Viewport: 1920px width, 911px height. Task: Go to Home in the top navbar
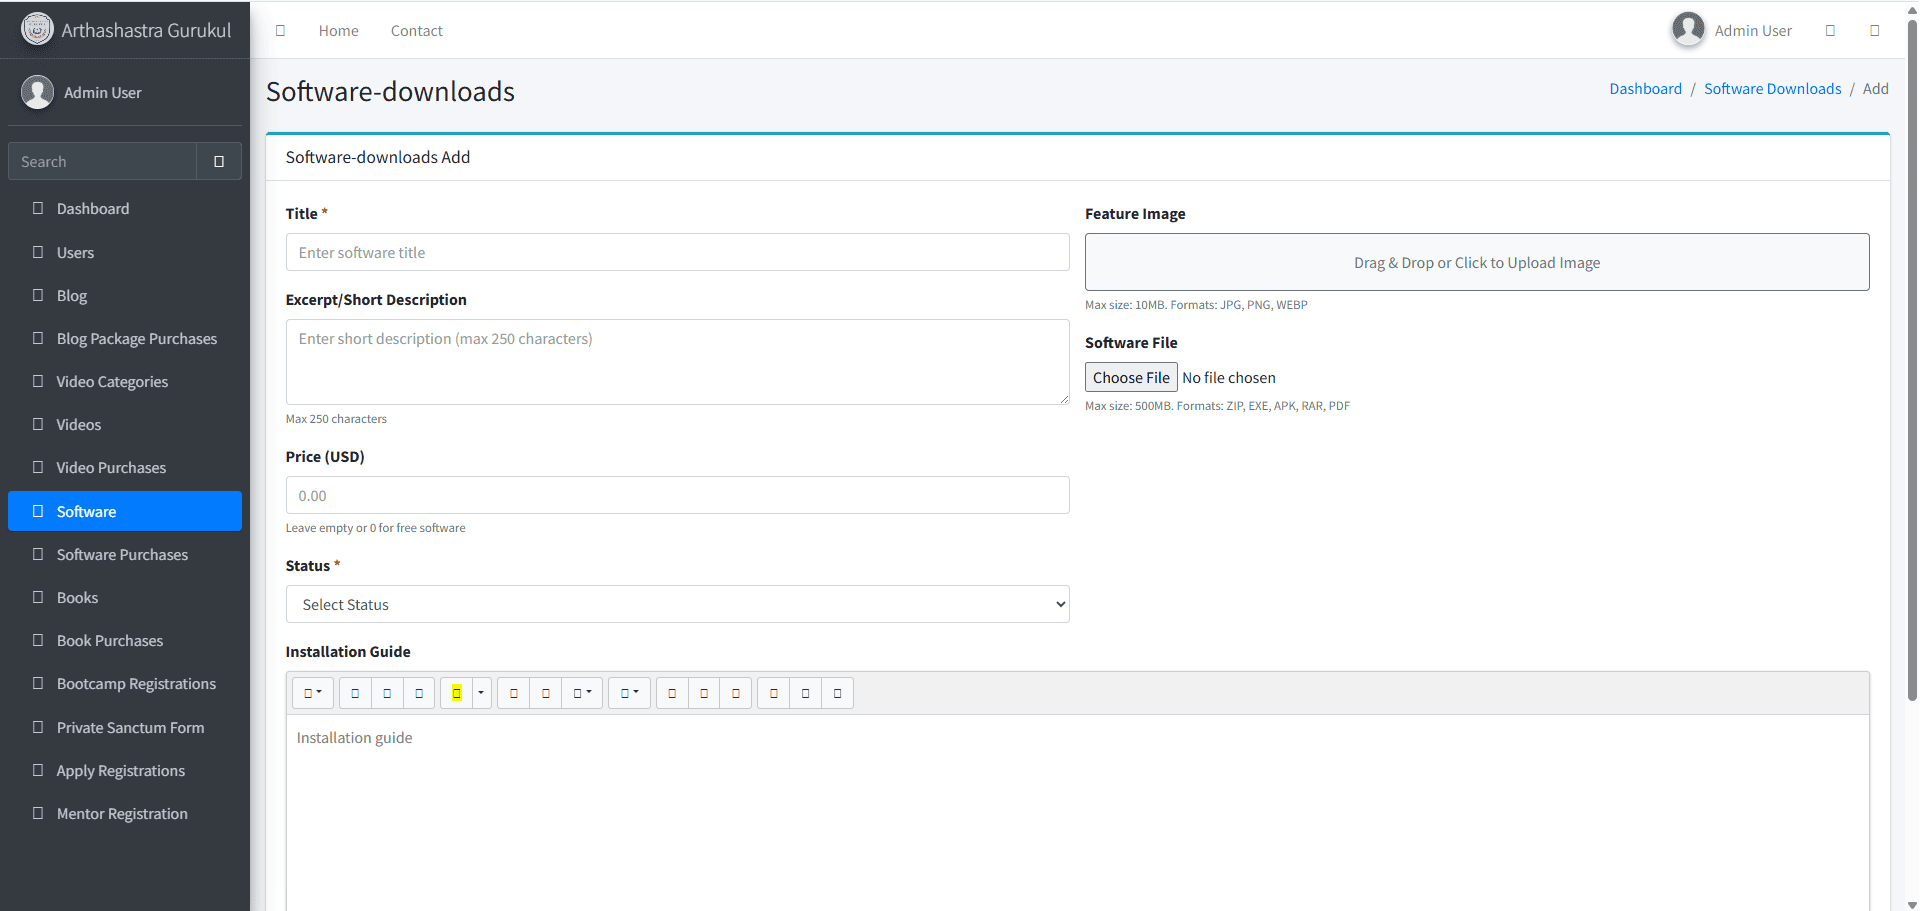(x=339, y=31)
